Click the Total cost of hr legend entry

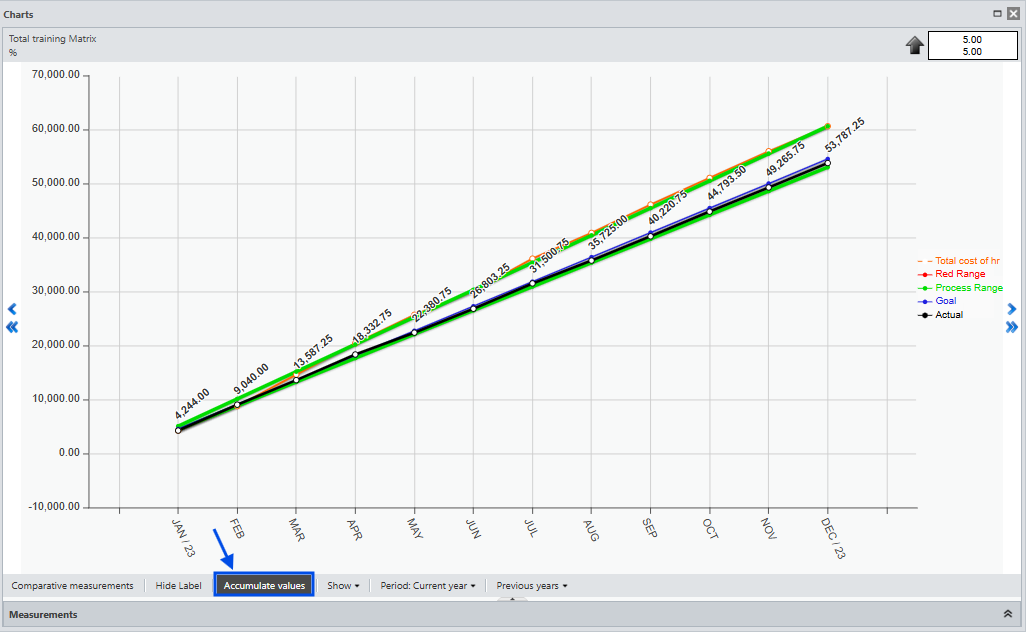pyautogui.click(x=967, y=261)
